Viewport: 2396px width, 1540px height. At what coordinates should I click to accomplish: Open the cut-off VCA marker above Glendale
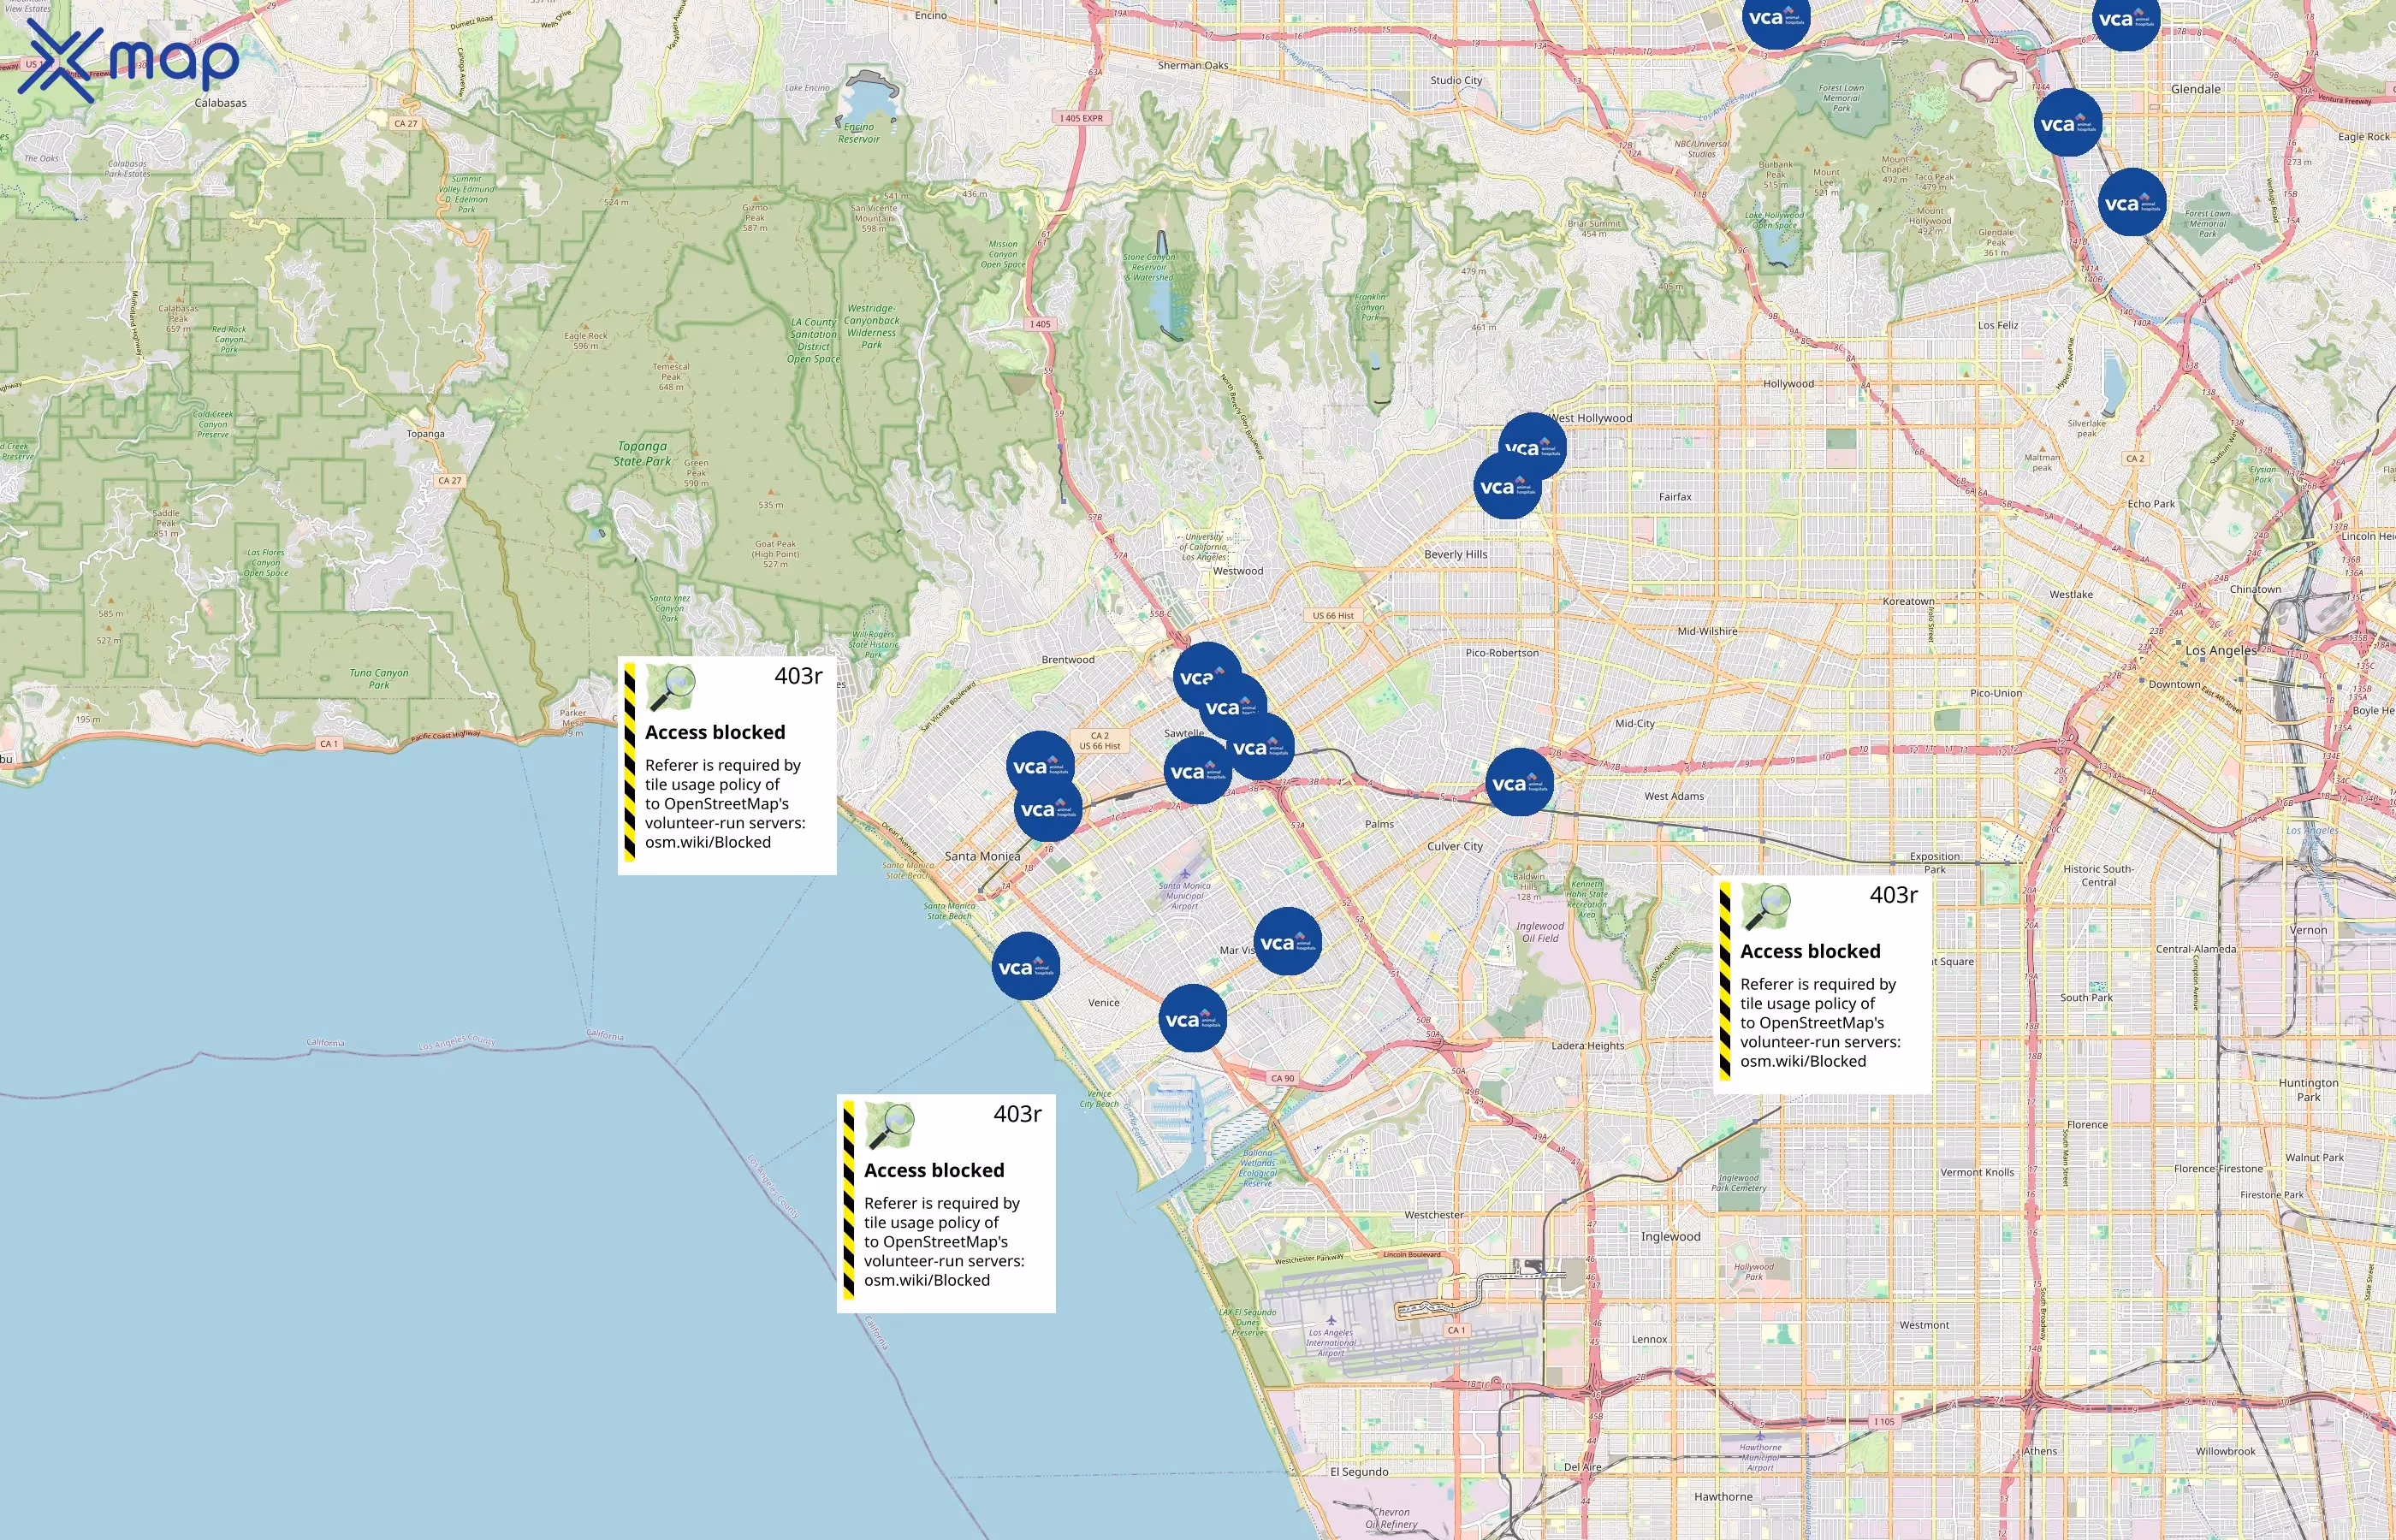point(2126,20)
